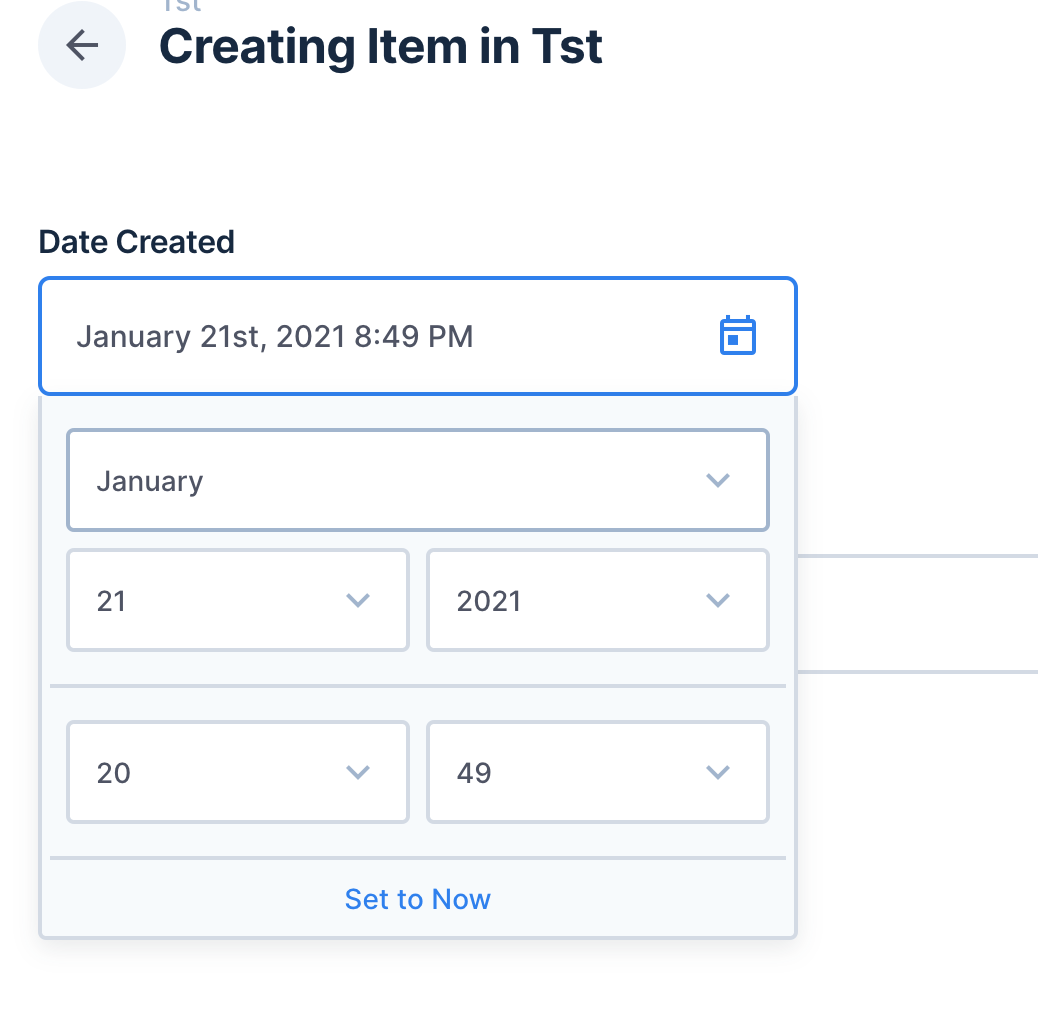Click the Creating Item in Tst title
This screenshot has width=1038, height=1016.
pos(381,46)
